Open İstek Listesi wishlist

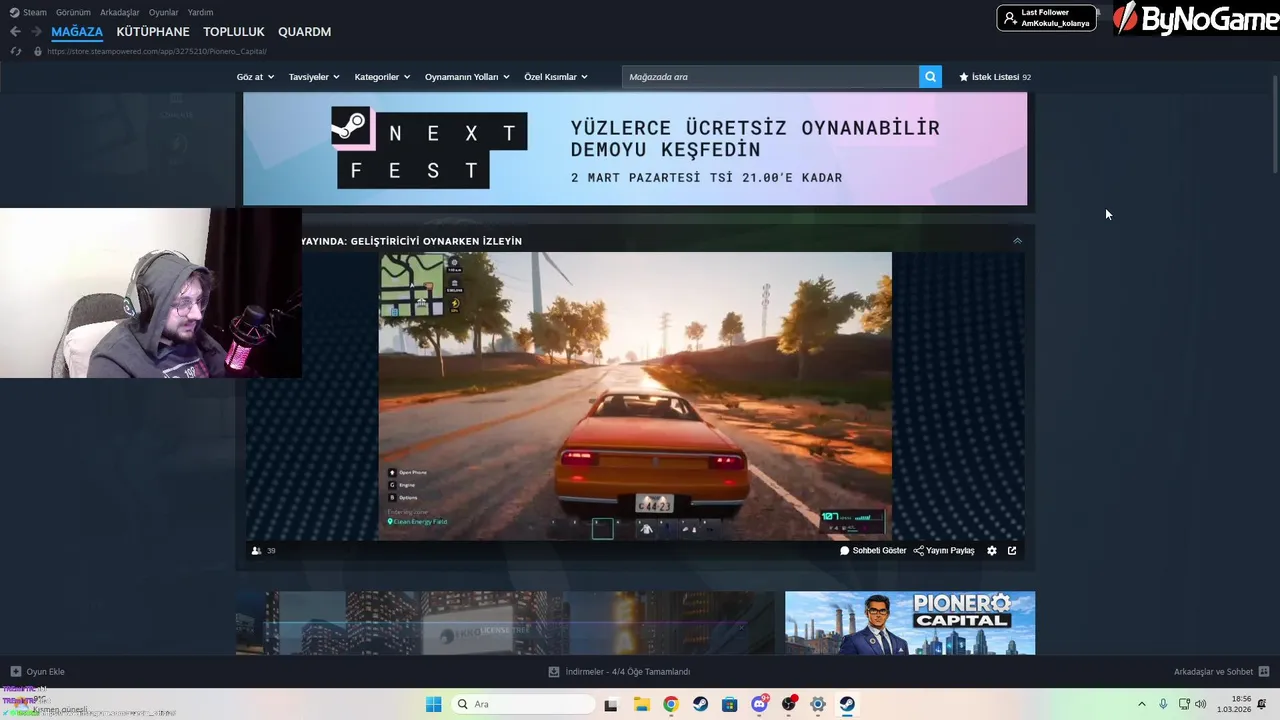click(x=995, y=77)
